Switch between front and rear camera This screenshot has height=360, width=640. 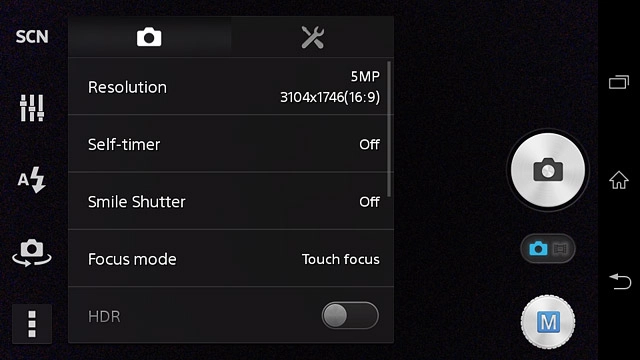pyautogui.click(x=32, y=253)
